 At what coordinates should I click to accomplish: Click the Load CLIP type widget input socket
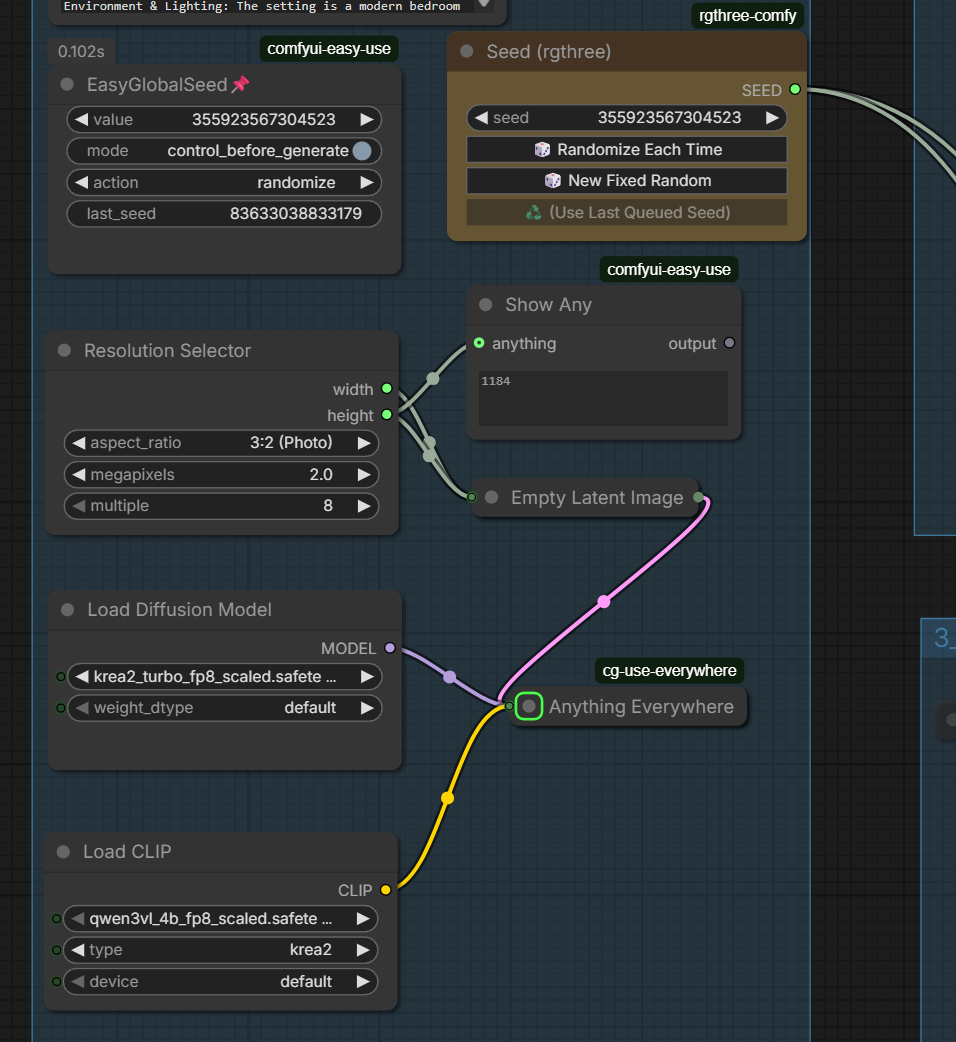tap(56, 950)
